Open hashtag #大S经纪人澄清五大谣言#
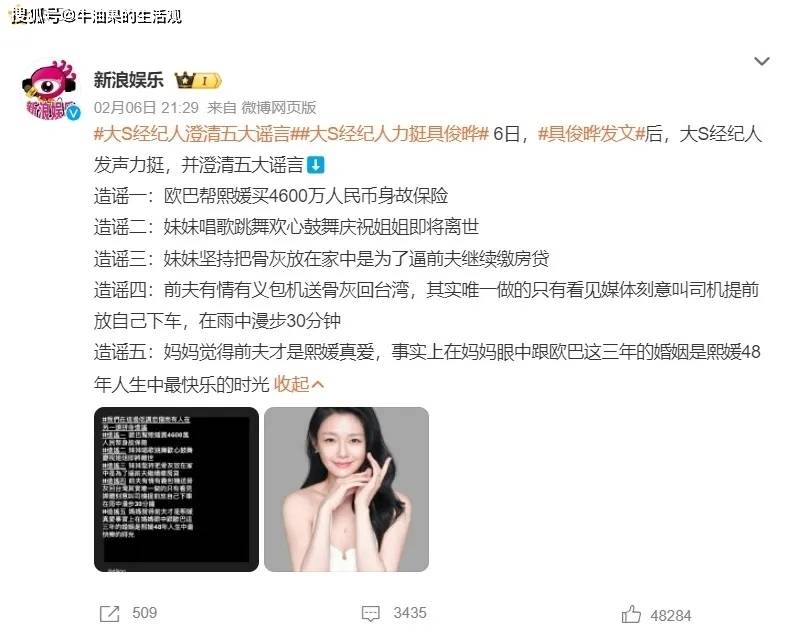790x635 pixels. tap(194, 134)
